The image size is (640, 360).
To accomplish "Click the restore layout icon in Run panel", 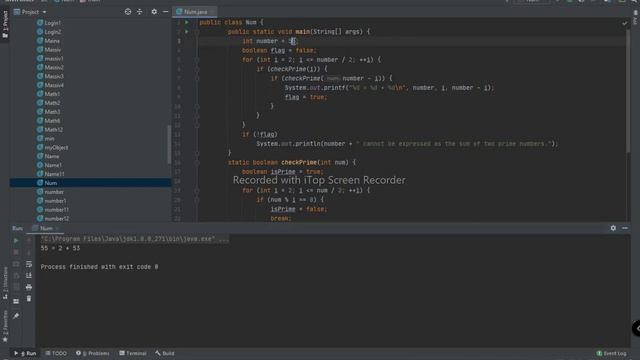I will 16,301.
